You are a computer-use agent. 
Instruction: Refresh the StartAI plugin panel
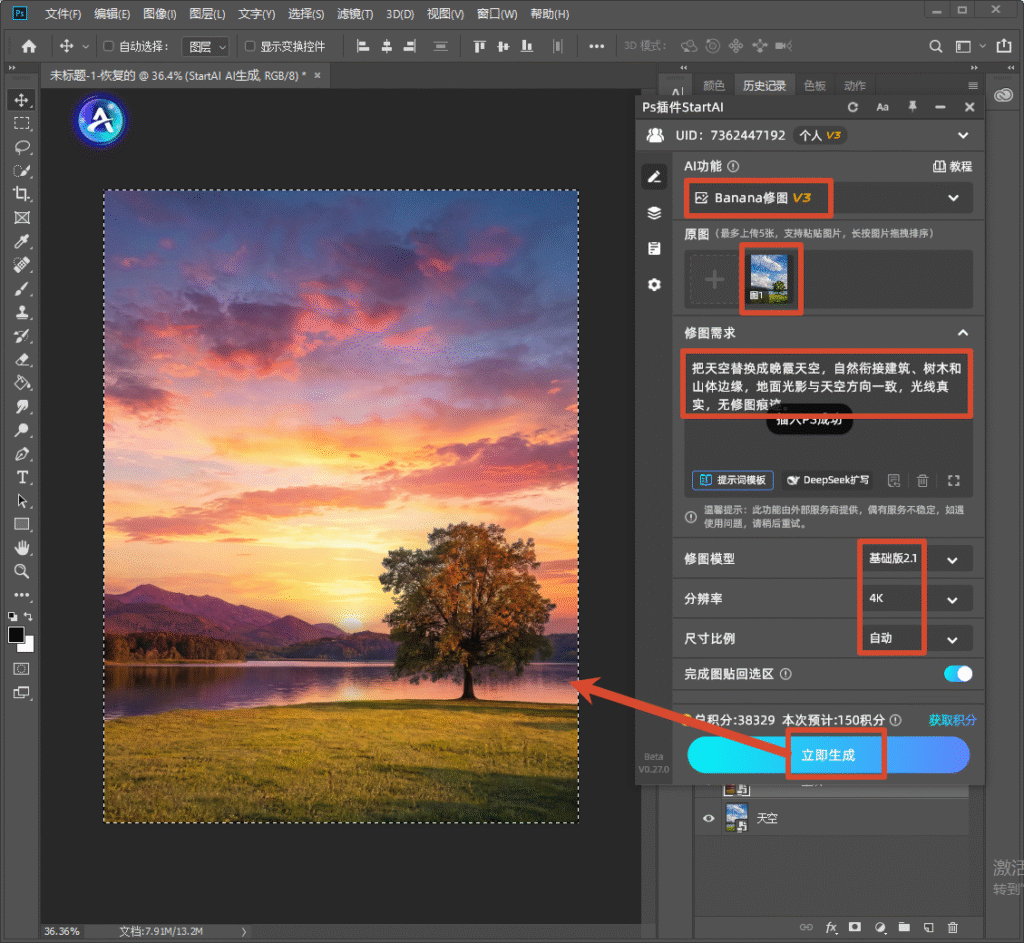coord(853,107)
